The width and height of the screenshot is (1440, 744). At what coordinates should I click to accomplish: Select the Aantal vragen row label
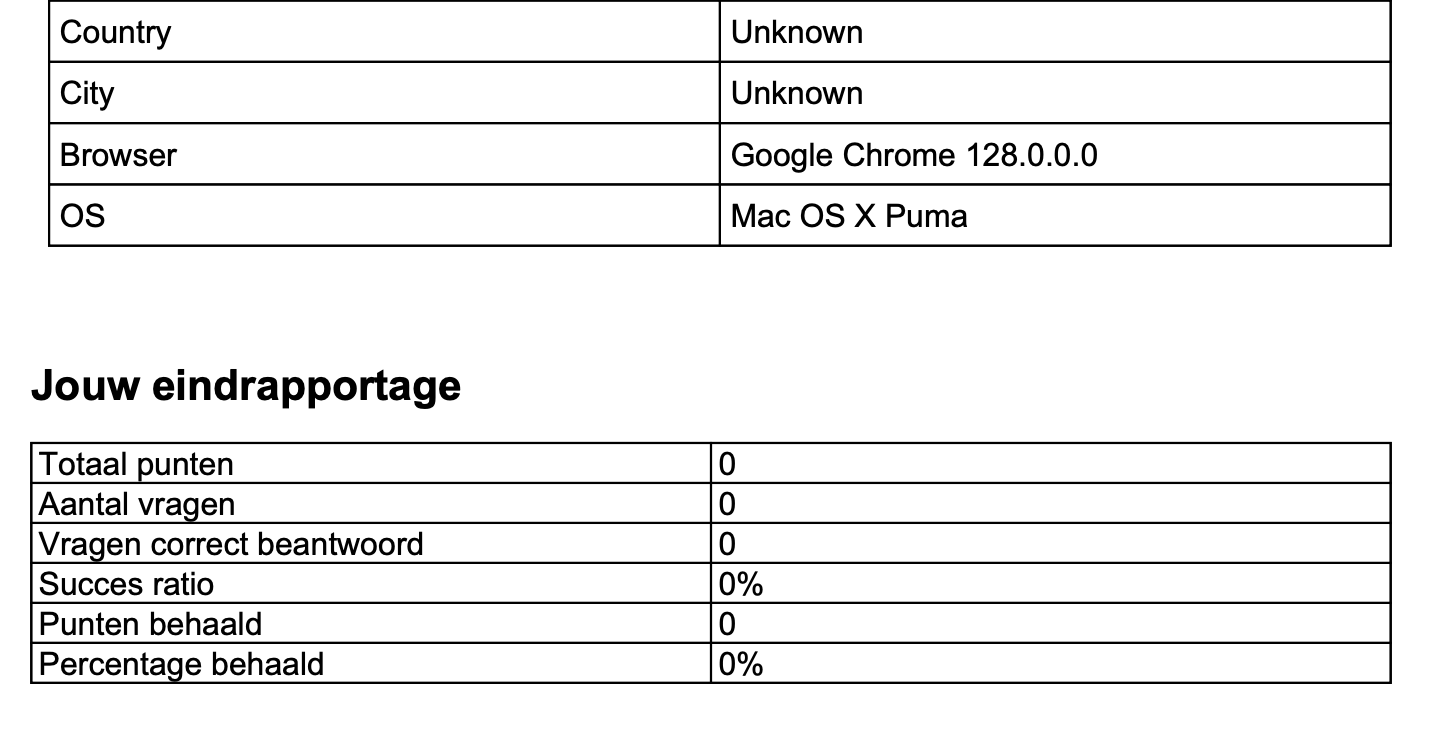[x=137, y=504]
